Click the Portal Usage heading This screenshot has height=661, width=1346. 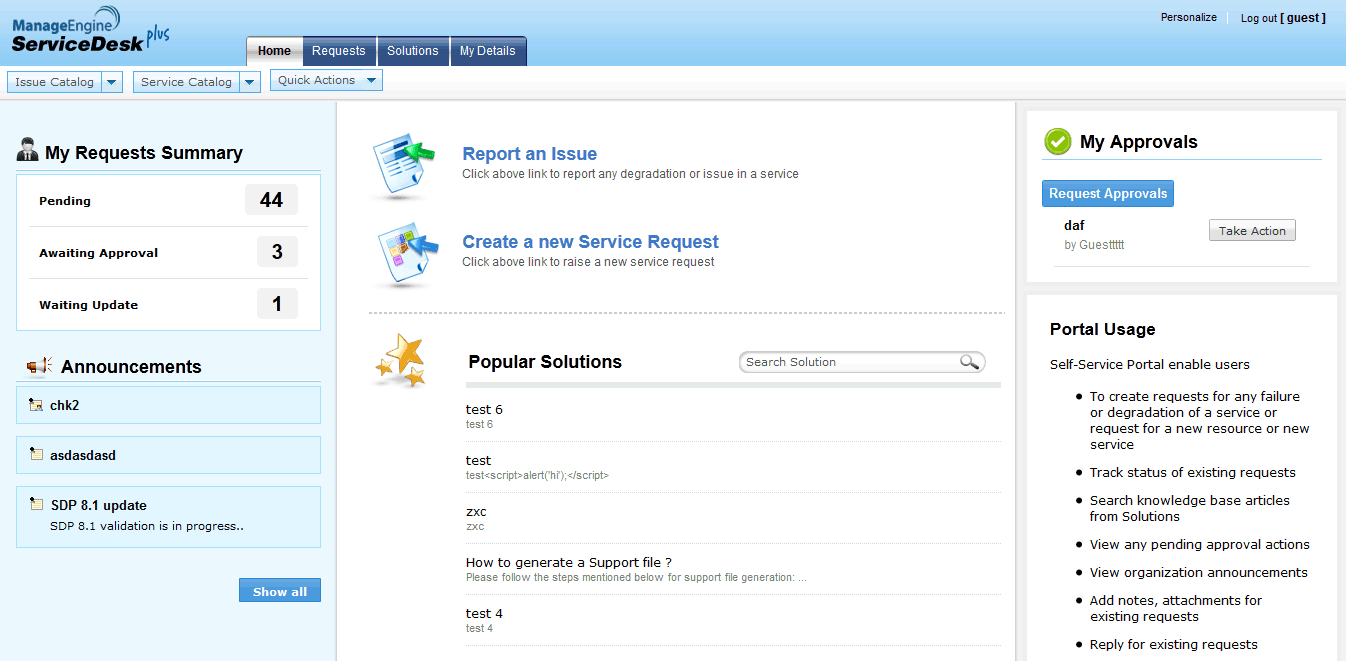tap(1102, 329)
